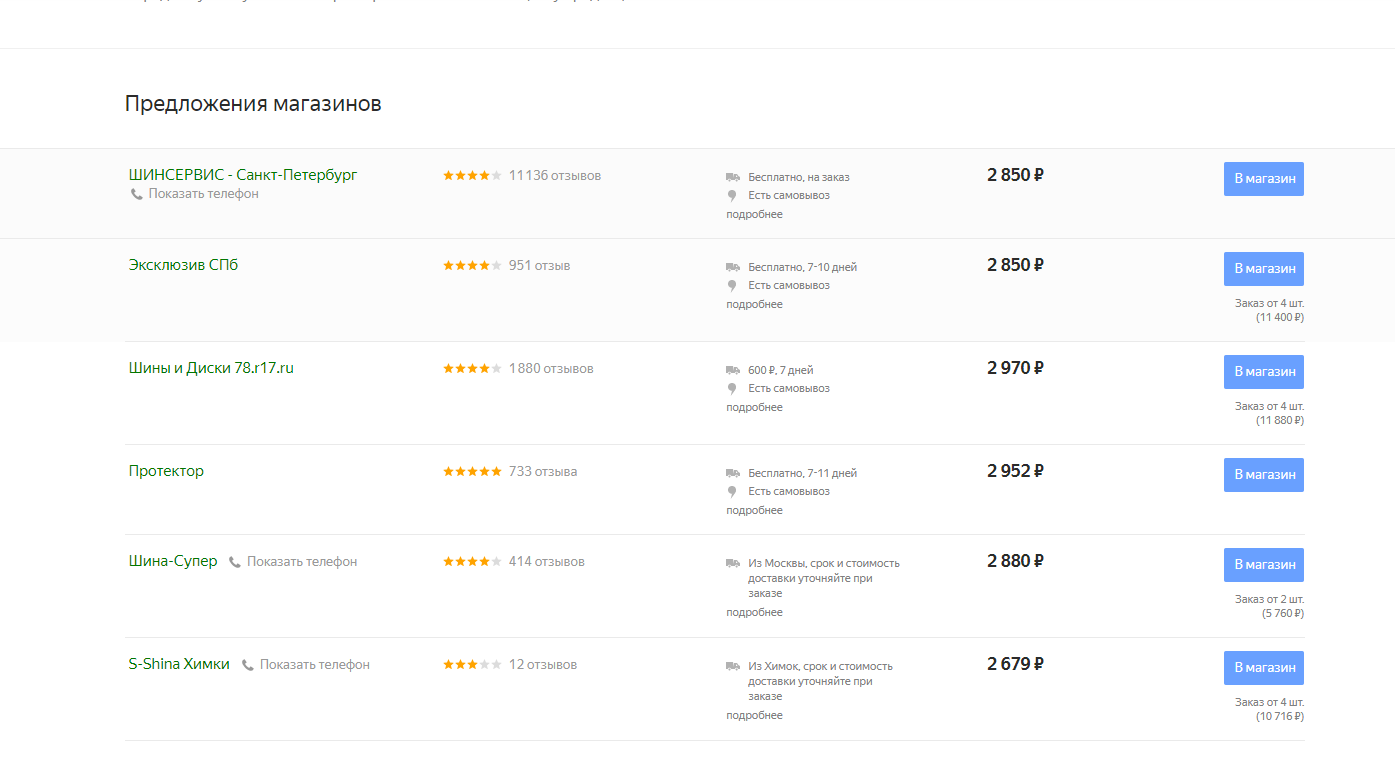Click 'В магазин' for Шина-Супер offer

tap(1263, 565)
